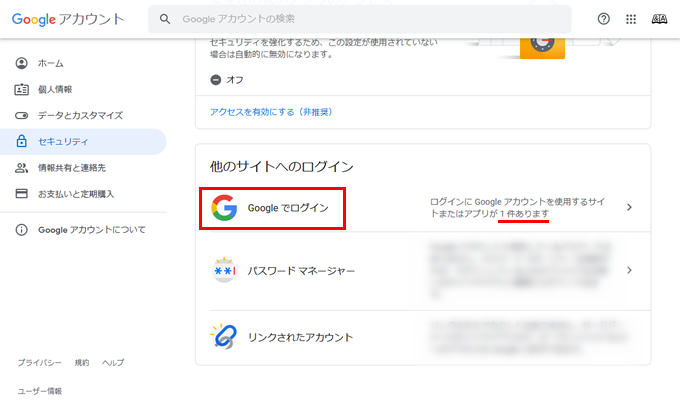680x406 pixels.
Task: Click the ホーム person icon
Action: pos(21,63)
